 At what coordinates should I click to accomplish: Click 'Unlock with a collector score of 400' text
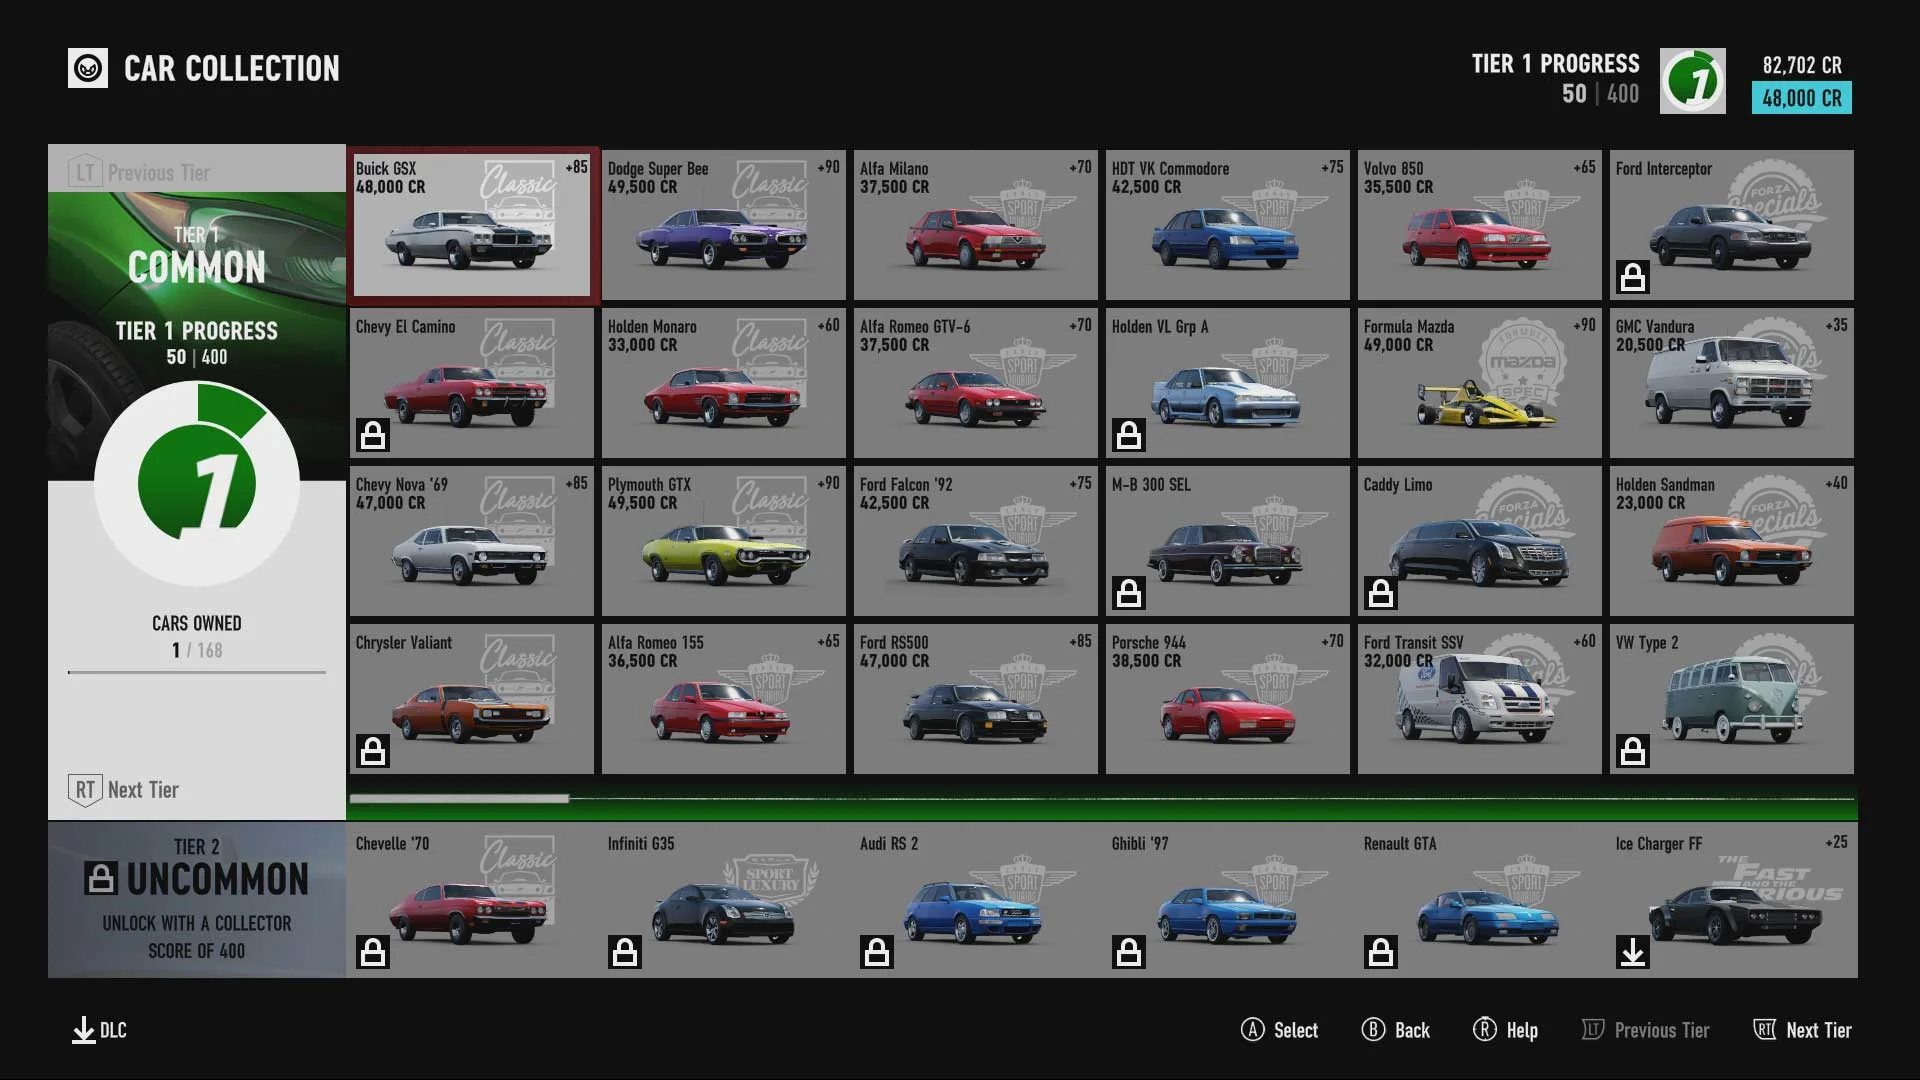pos(197,937)
